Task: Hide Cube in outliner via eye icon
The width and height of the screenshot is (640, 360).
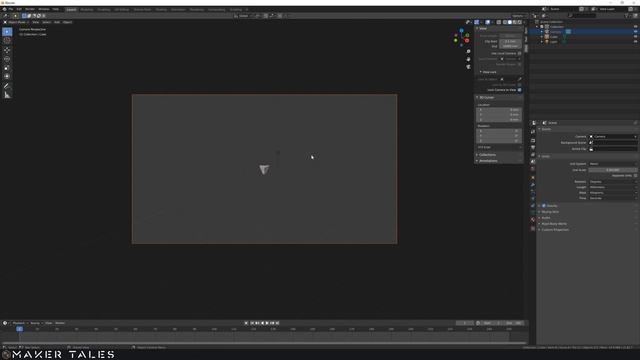Action: [x=635, y=37]
